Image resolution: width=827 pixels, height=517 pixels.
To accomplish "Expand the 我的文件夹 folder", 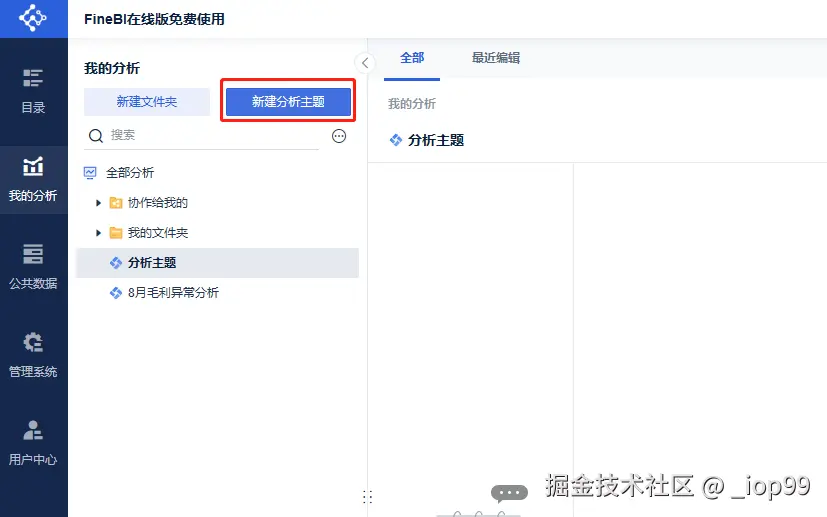I will [98, 233].
